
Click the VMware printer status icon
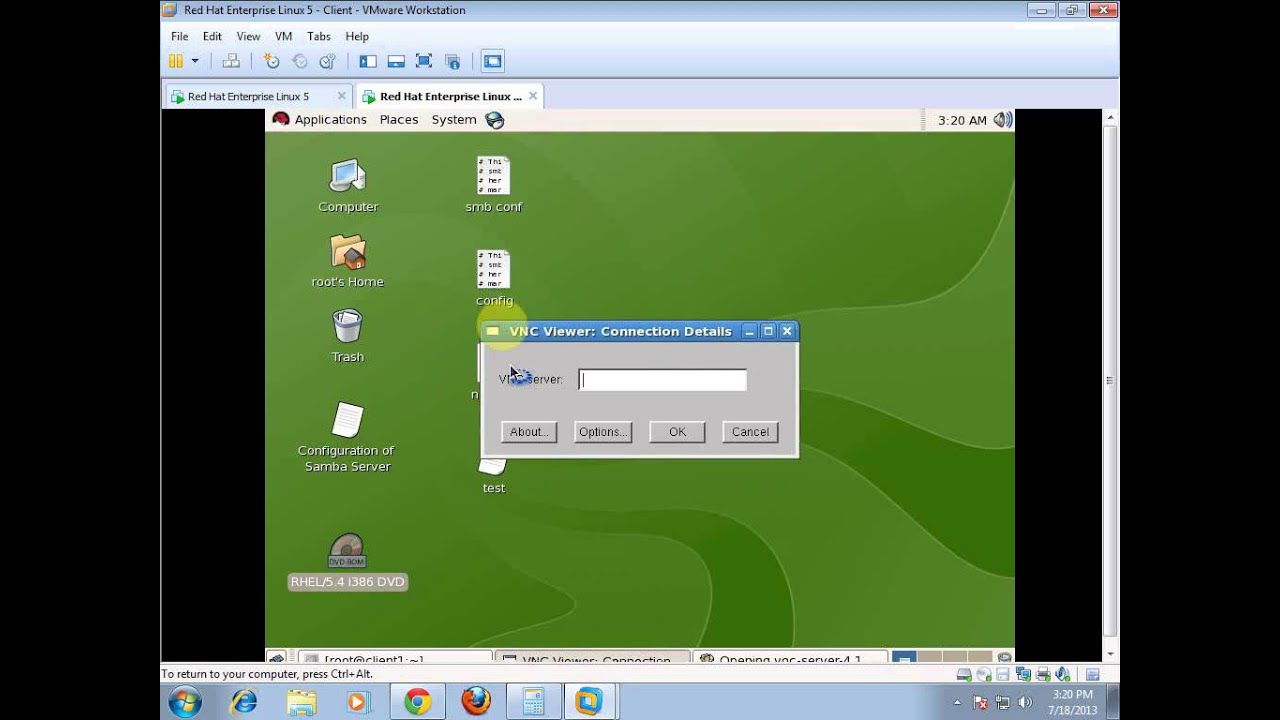tap(1043, 675)
